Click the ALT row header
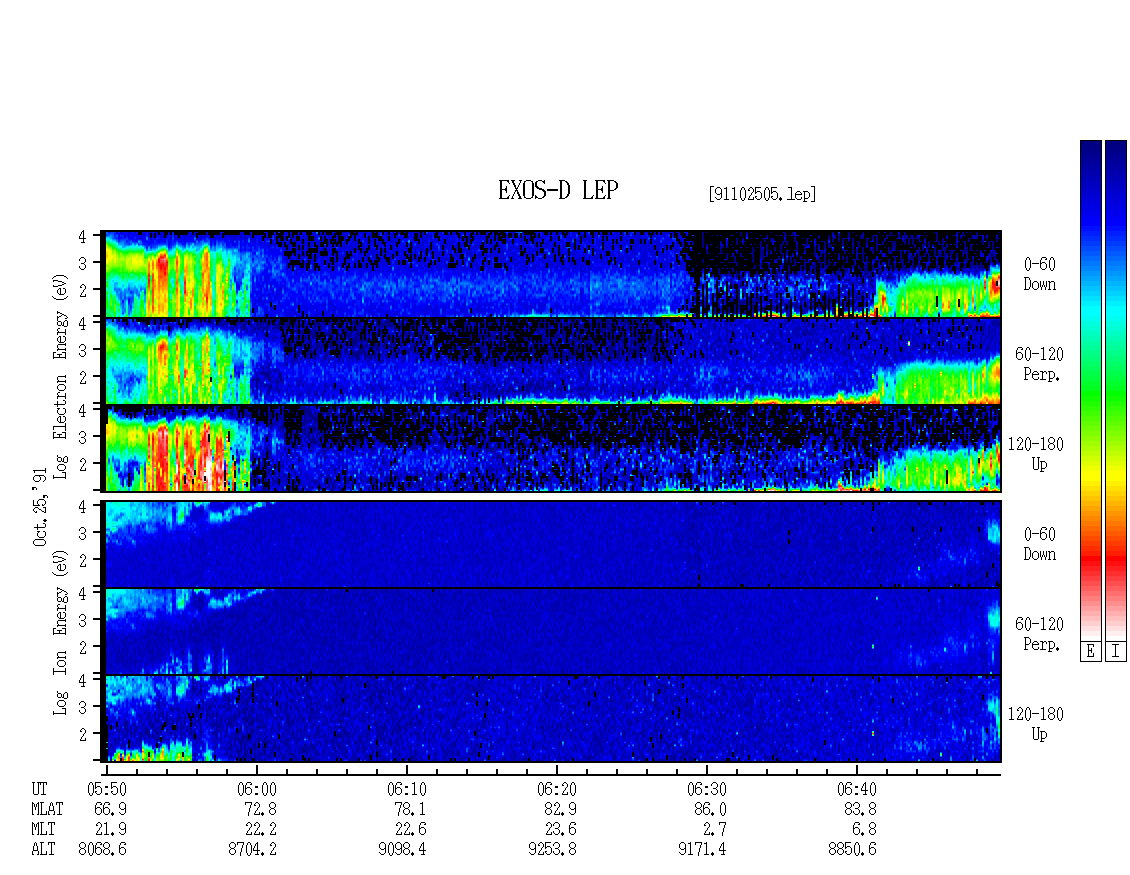This screenshot has height=875, width=1130. 43,849
